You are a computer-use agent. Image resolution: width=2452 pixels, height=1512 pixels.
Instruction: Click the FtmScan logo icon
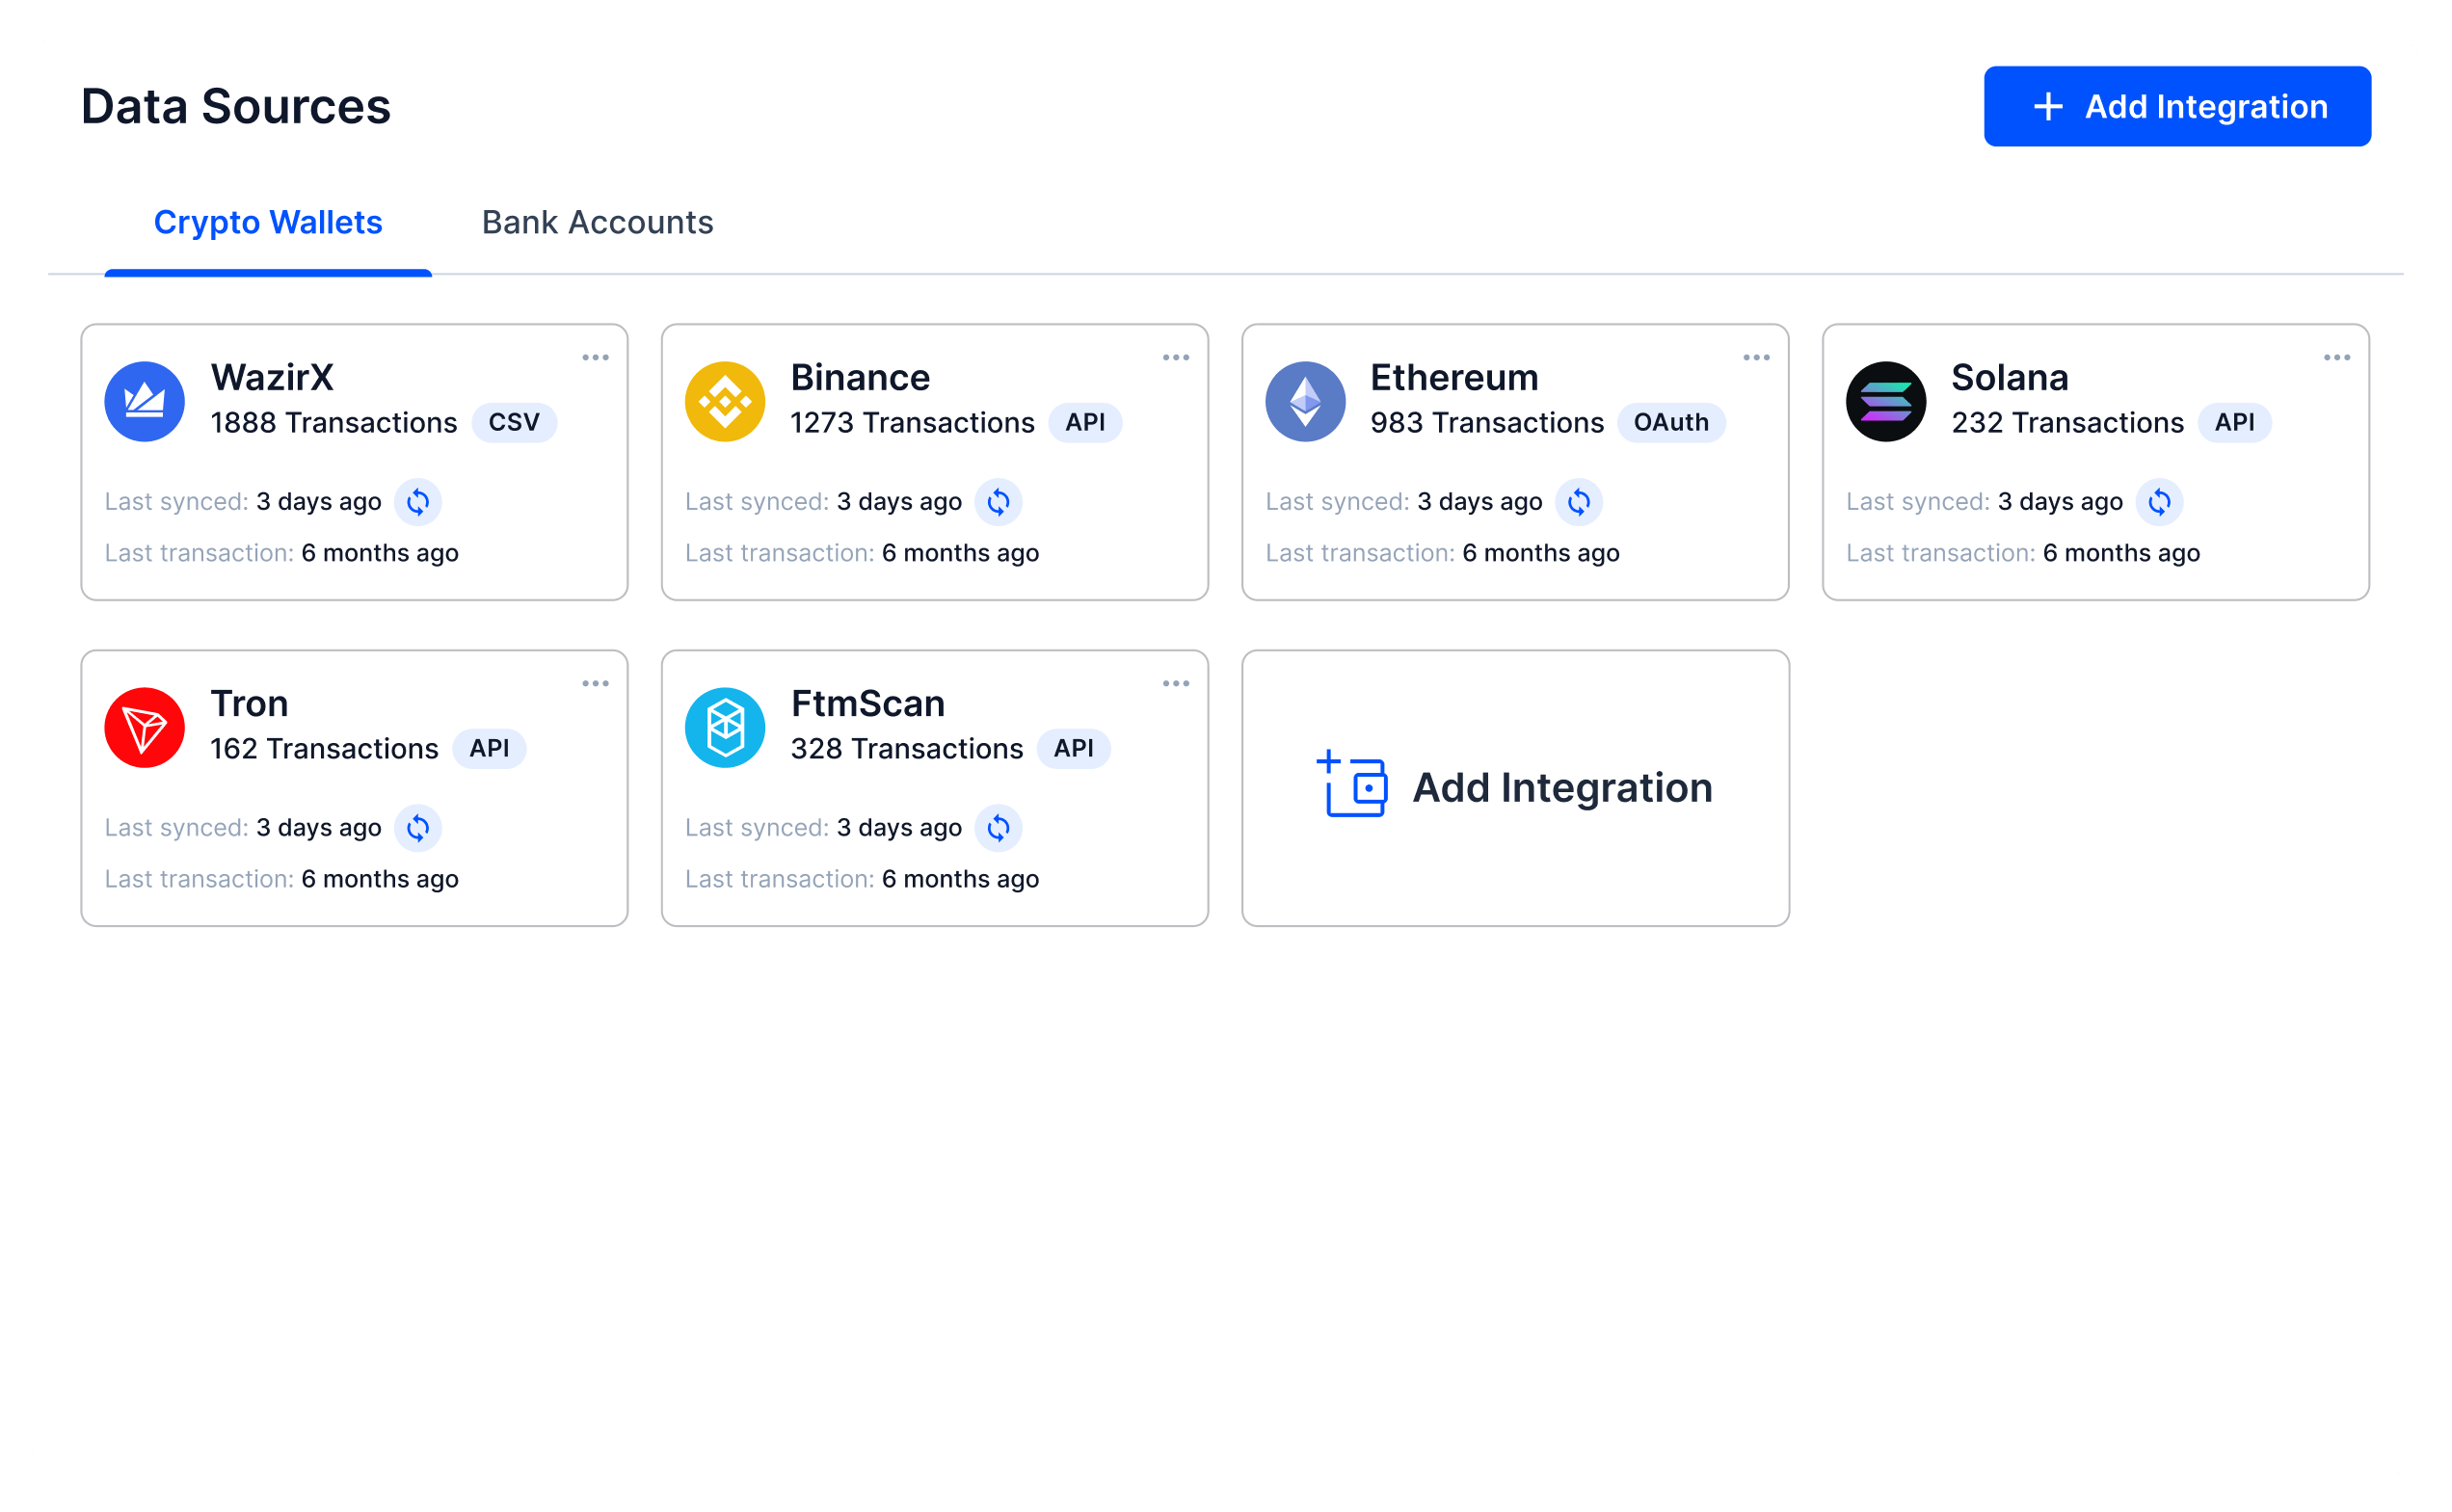point(725,727)
